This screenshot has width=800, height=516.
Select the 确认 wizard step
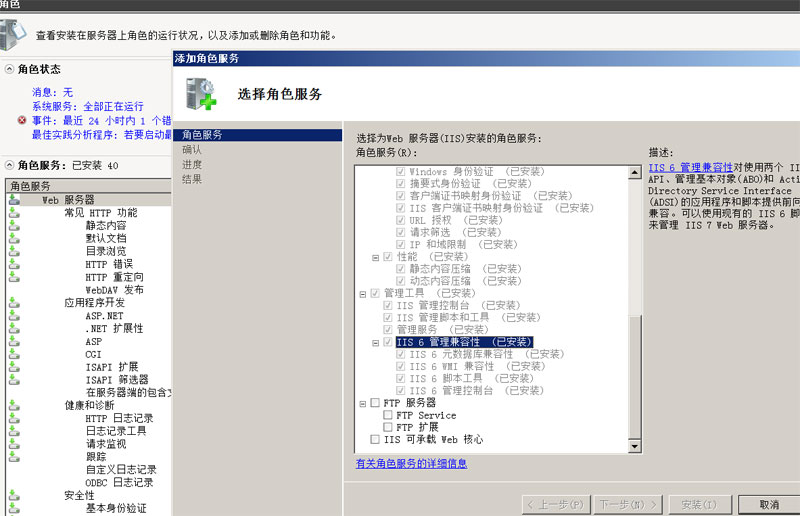click(192, 150)
